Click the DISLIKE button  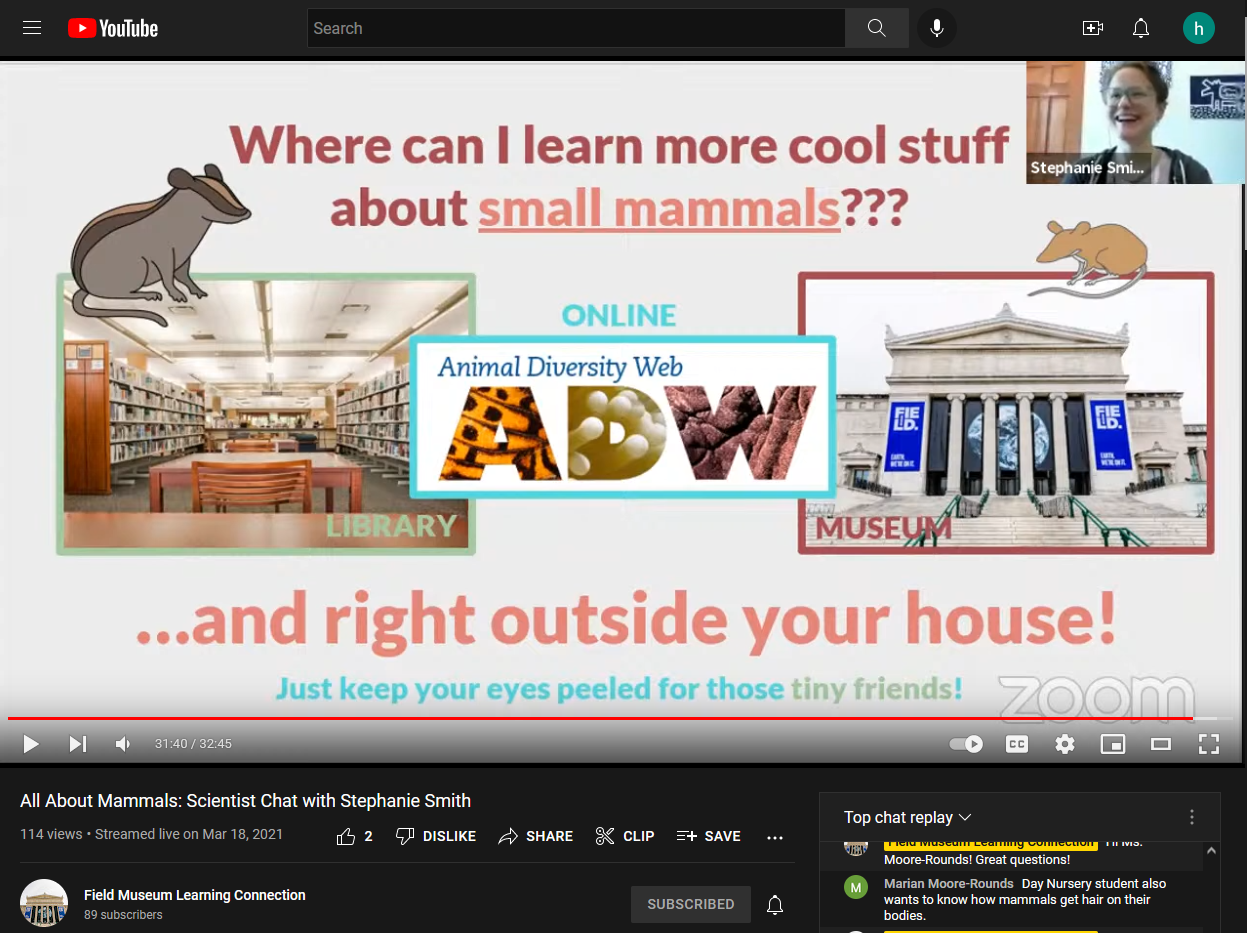[436, 836]
